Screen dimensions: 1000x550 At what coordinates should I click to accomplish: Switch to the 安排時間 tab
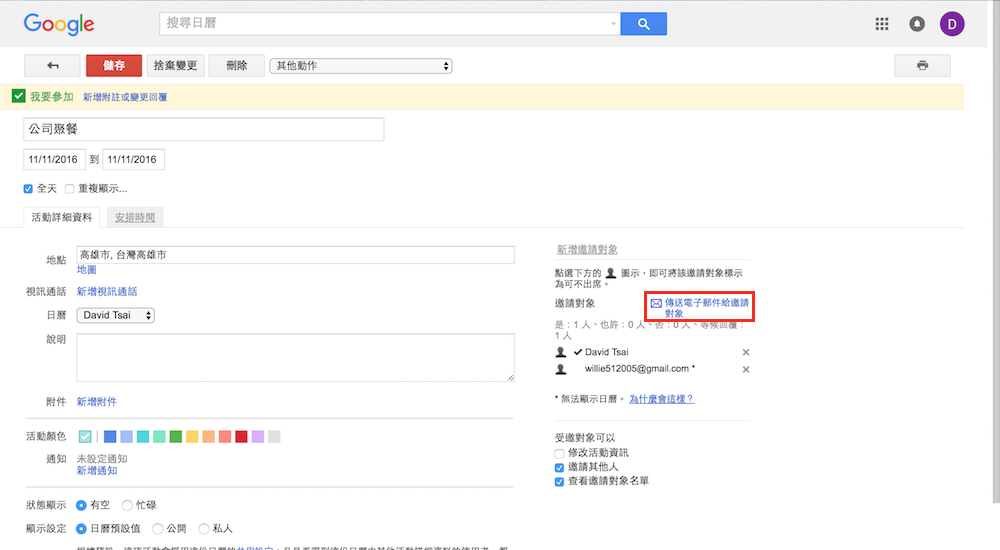coord(135,217)
